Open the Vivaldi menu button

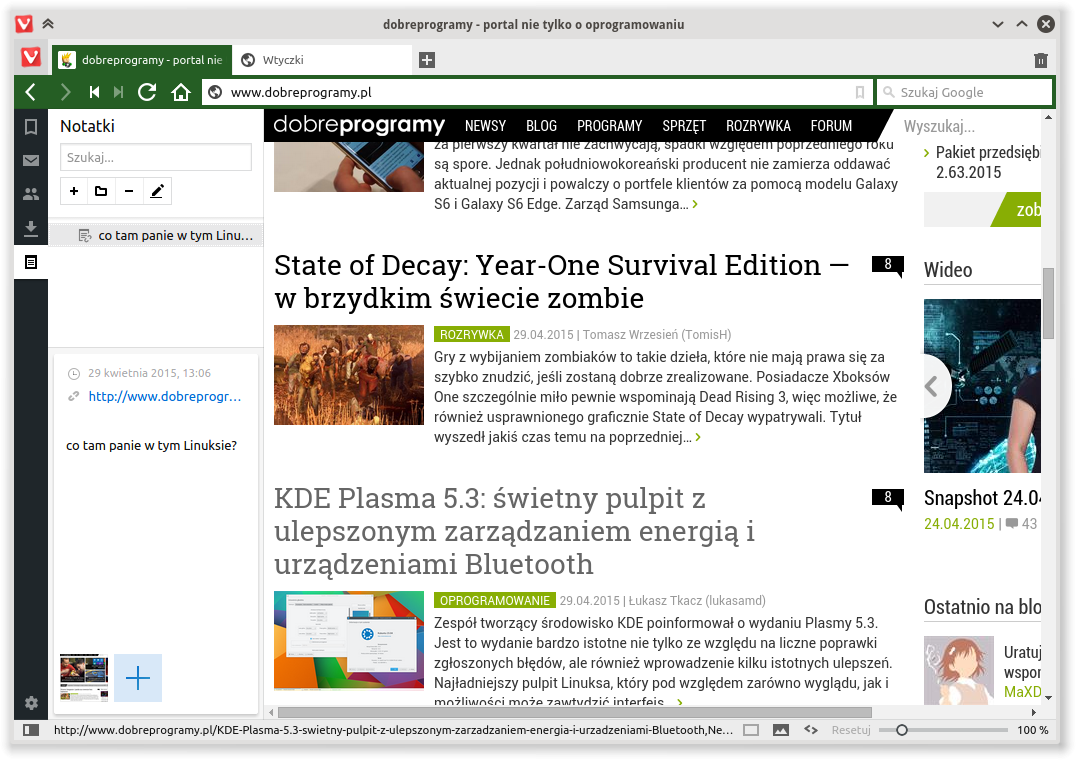coord(30,58)
